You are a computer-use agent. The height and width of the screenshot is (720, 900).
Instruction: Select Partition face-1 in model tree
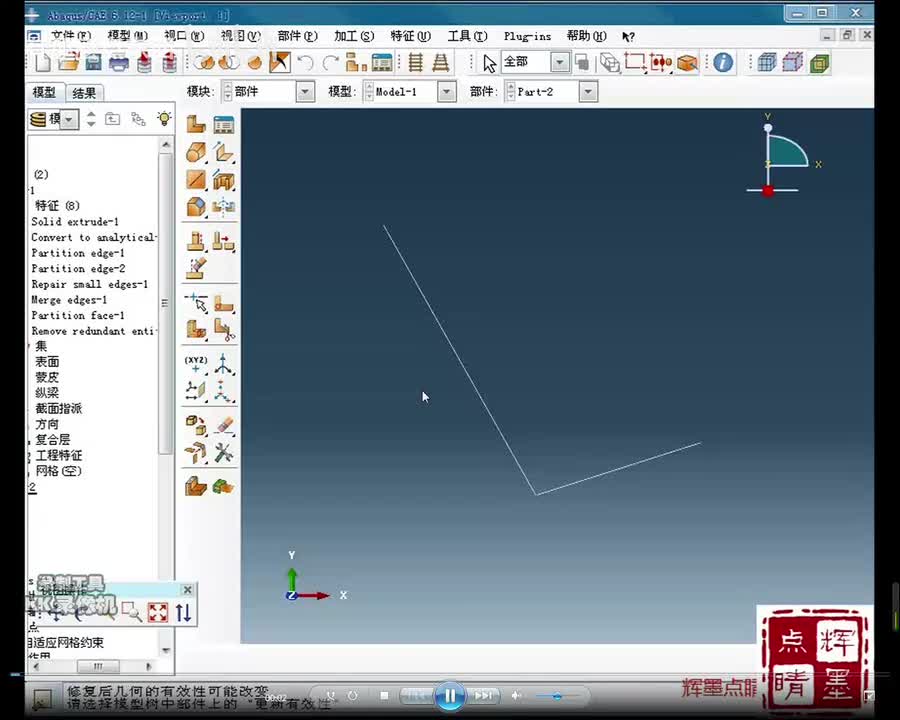pos(78,315)
